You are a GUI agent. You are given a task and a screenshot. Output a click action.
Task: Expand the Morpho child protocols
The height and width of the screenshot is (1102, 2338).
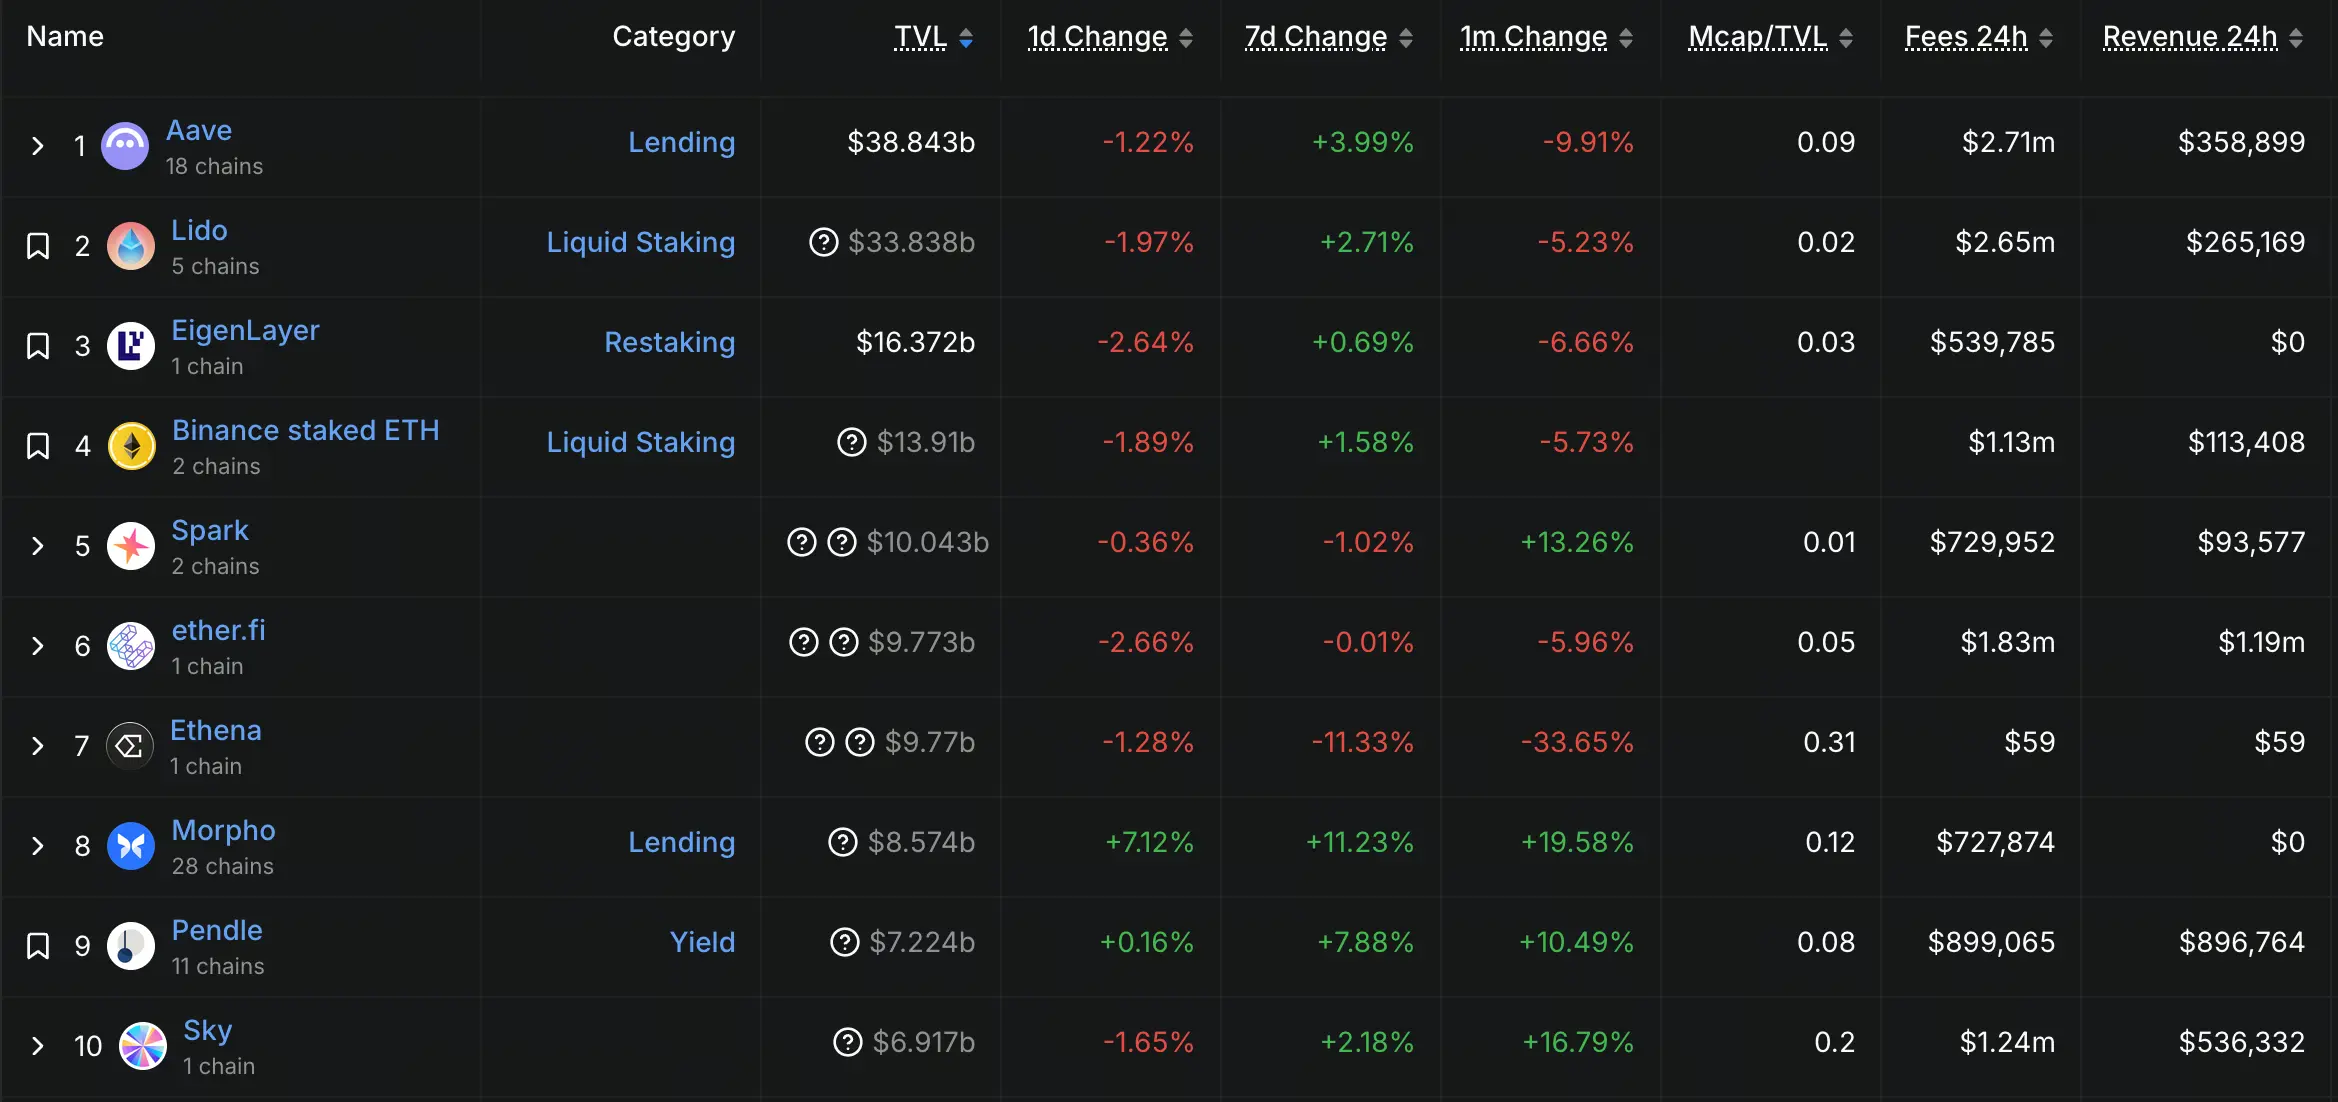[x=38, y=846]
